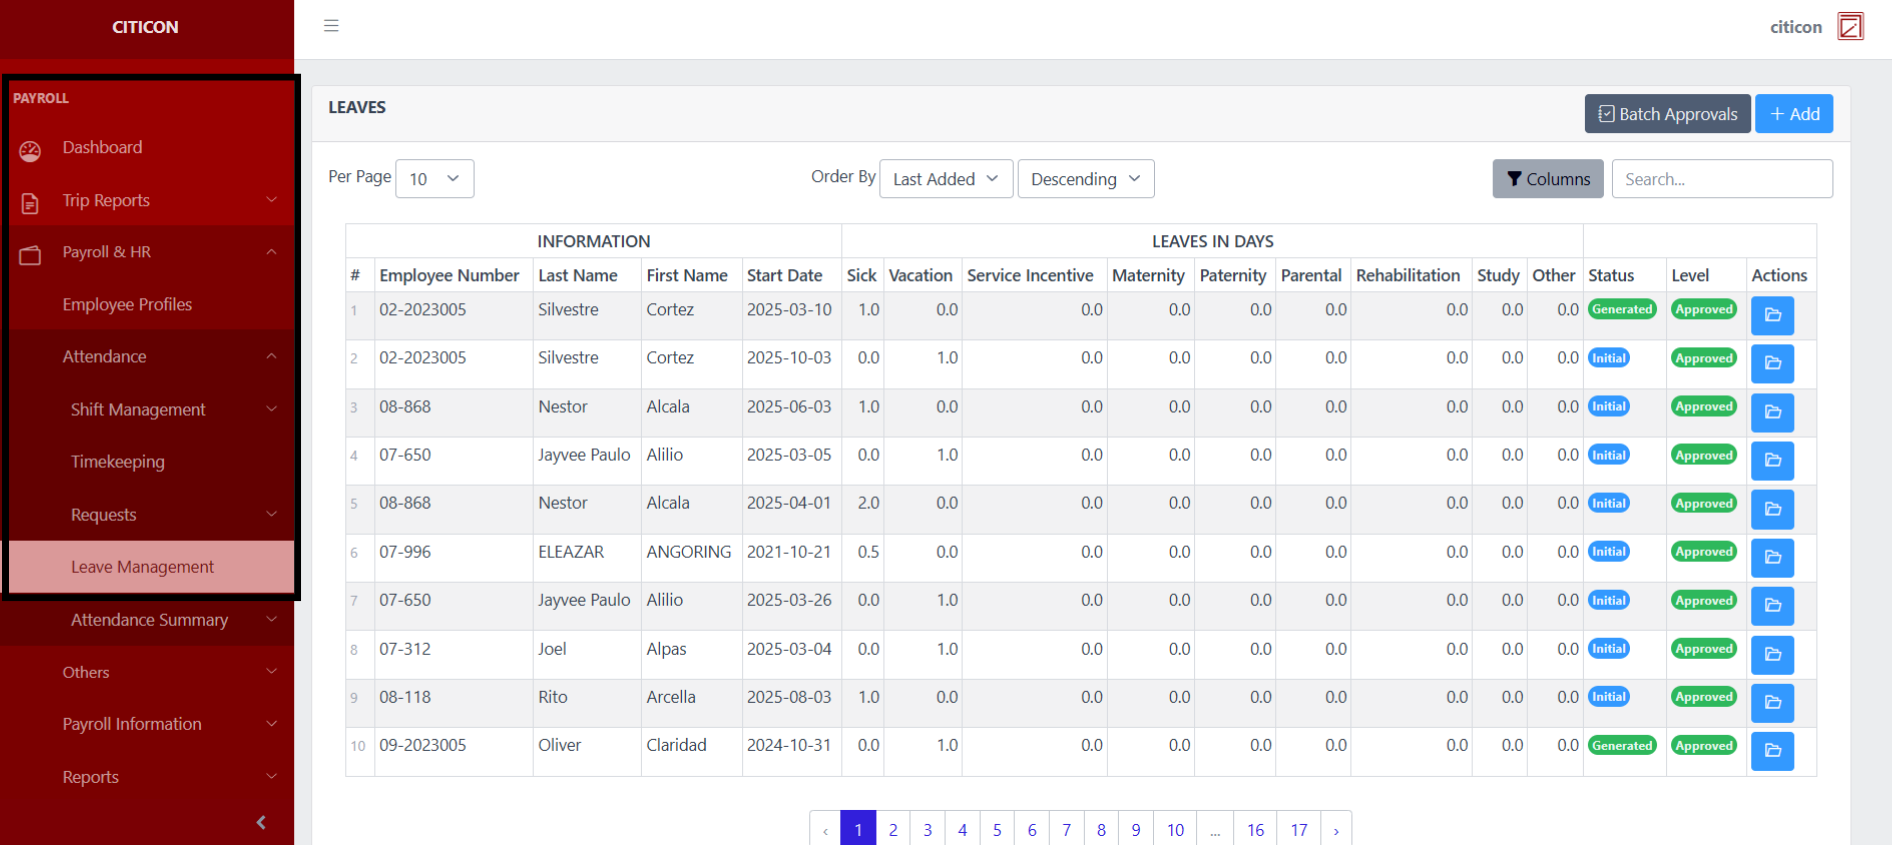The width and height of the screenshot is (1892, 845).
Task: Change the Descending sort direction dropdown
Action: point(1085,179)
